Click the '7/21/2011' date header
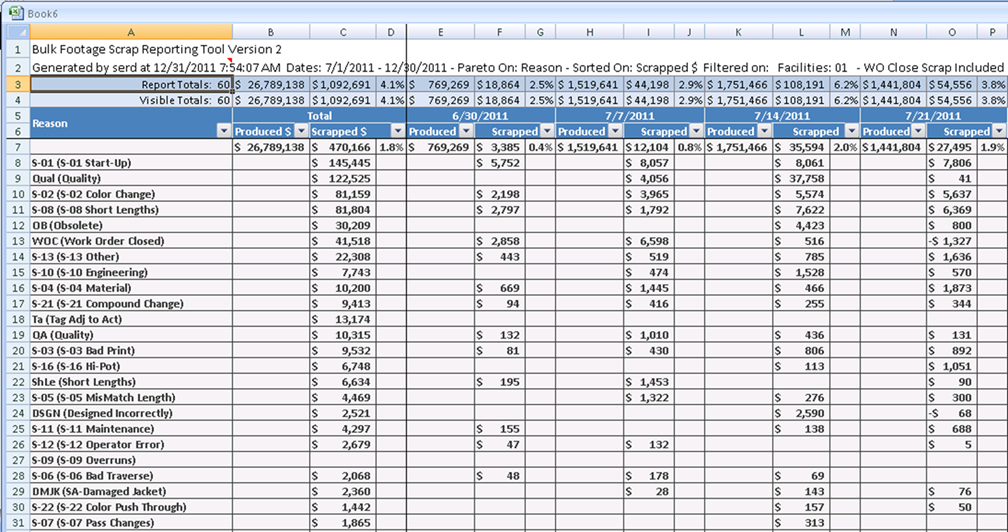 (933, 116)
